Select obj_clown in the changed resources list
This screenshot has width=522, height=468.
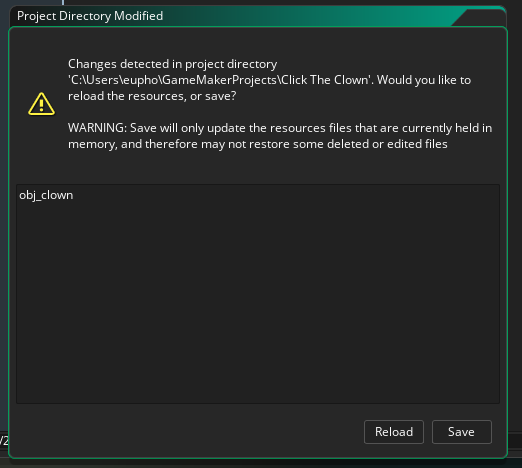[x=46, y=195]
